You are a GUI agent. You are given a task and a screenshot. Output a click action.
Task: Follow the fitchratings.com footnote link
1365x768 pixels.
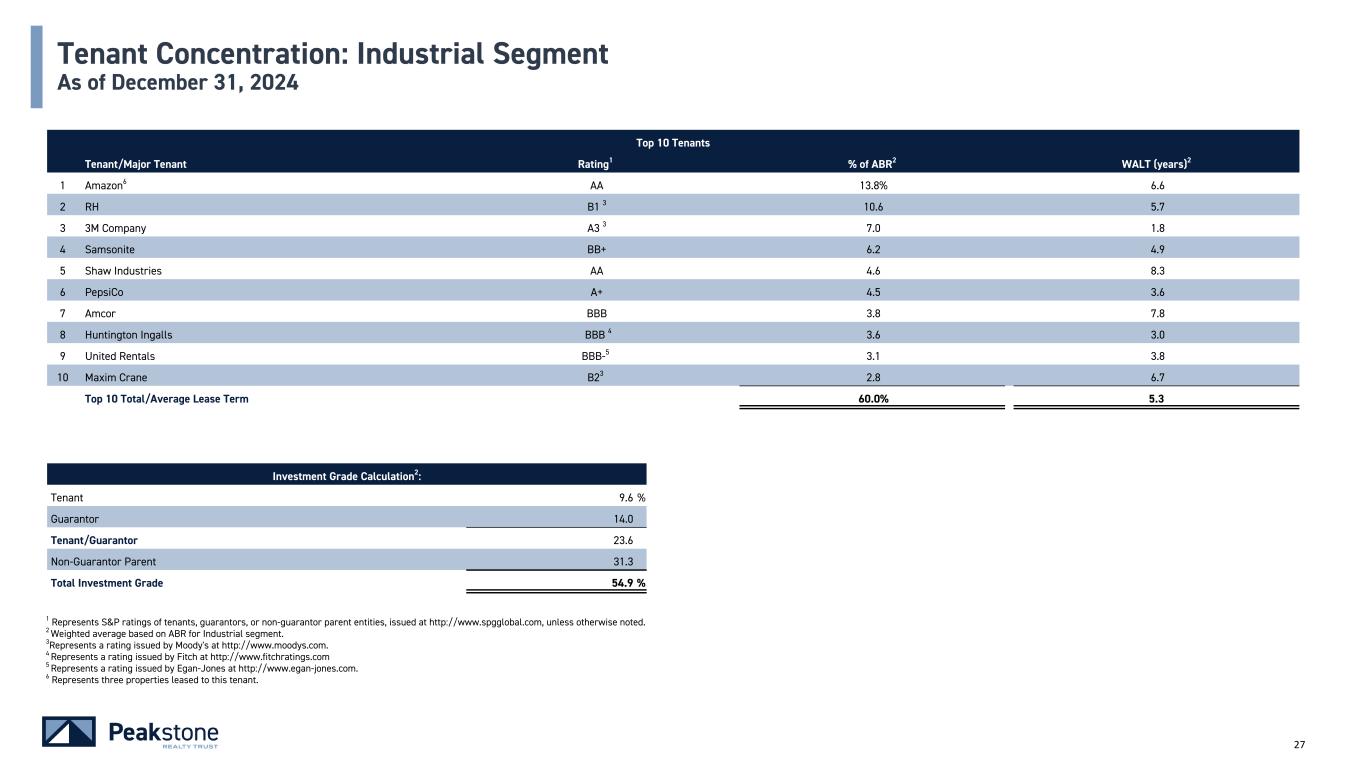(283, 657)
